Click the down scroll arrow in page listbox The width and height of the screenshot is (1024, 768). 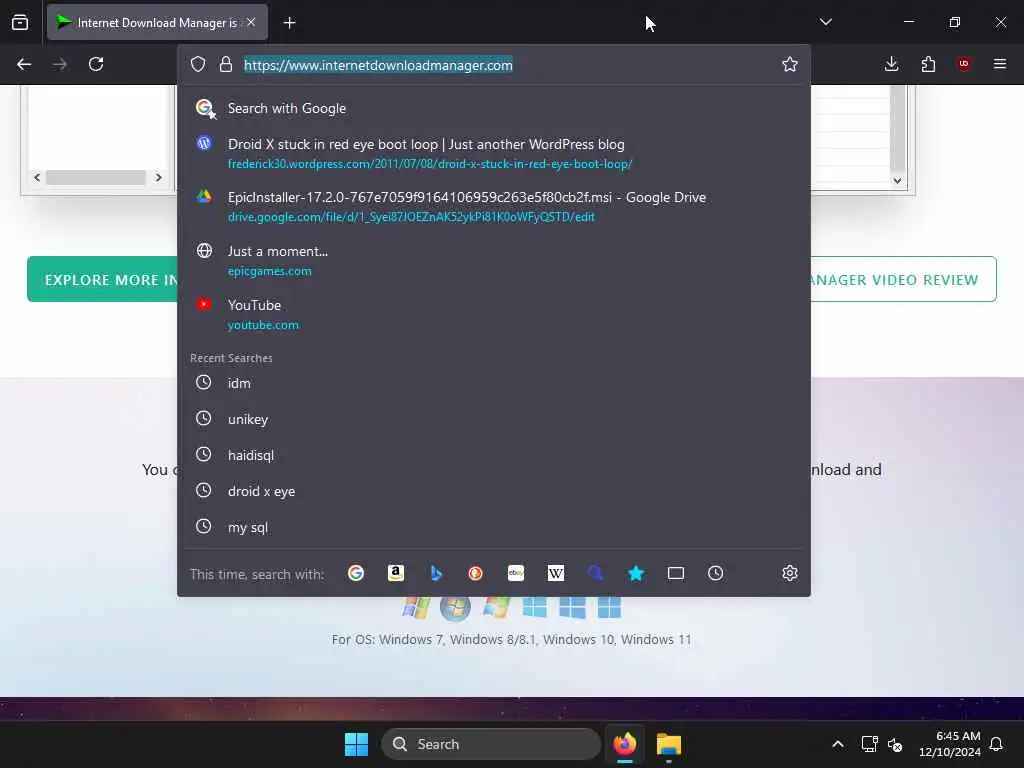coord(897,181)
